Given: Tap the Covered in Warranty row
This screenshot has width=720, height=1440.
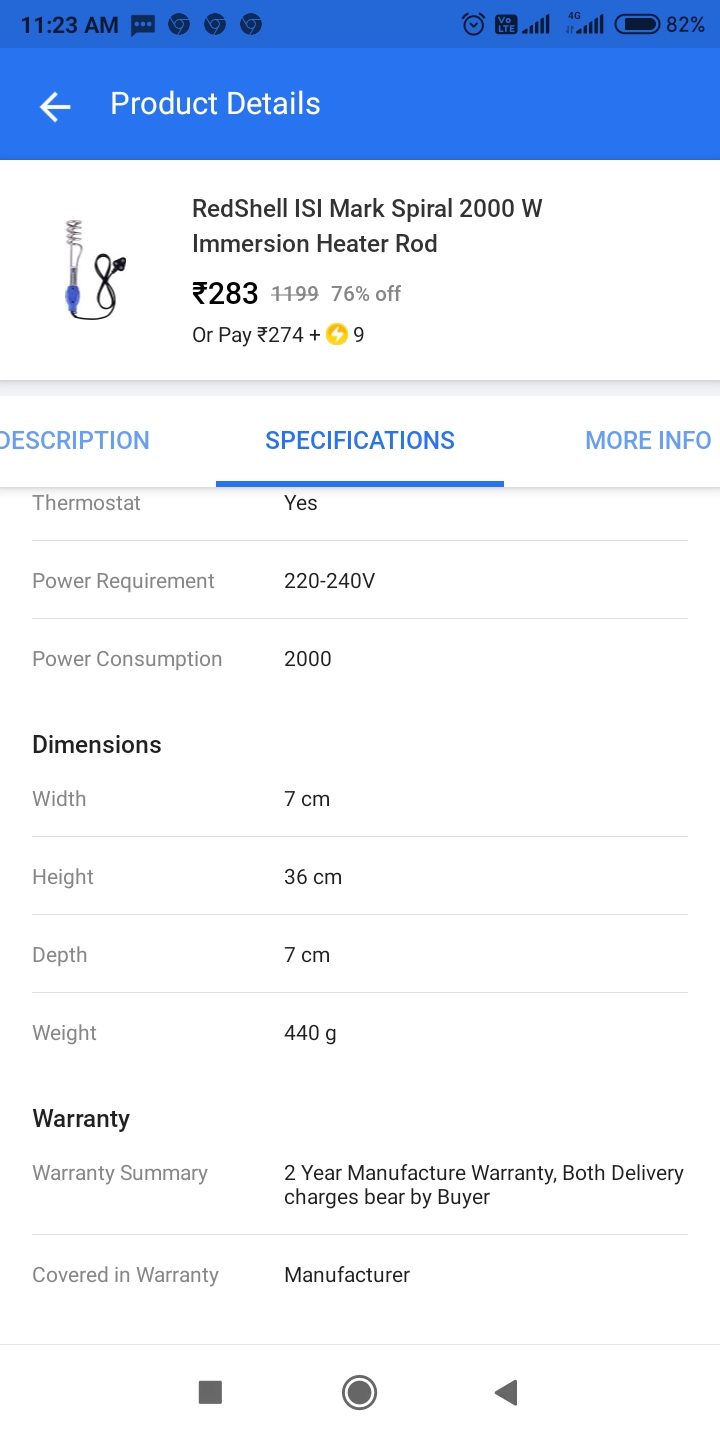Looking at the screenshot, I should pyautogui.click(x=360, y=1275).
